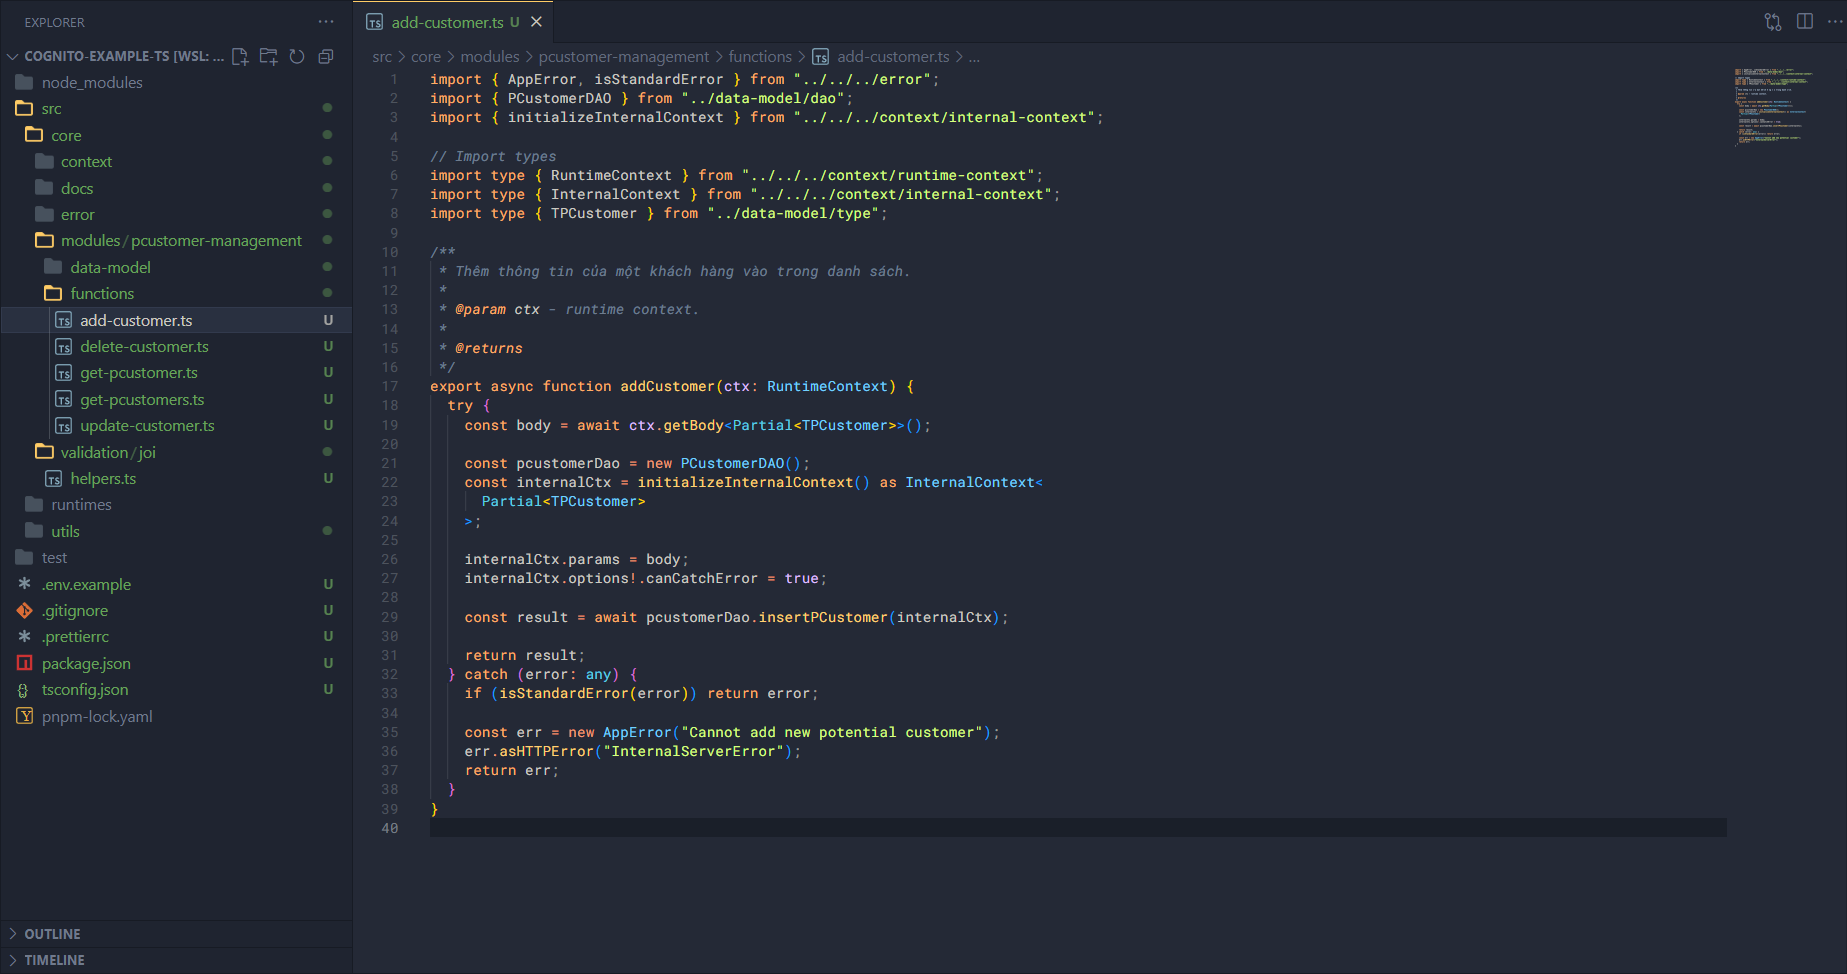Close the add-customer.ts tab
This screenshot has height=974, width=1847.
[x=536, y=22]
